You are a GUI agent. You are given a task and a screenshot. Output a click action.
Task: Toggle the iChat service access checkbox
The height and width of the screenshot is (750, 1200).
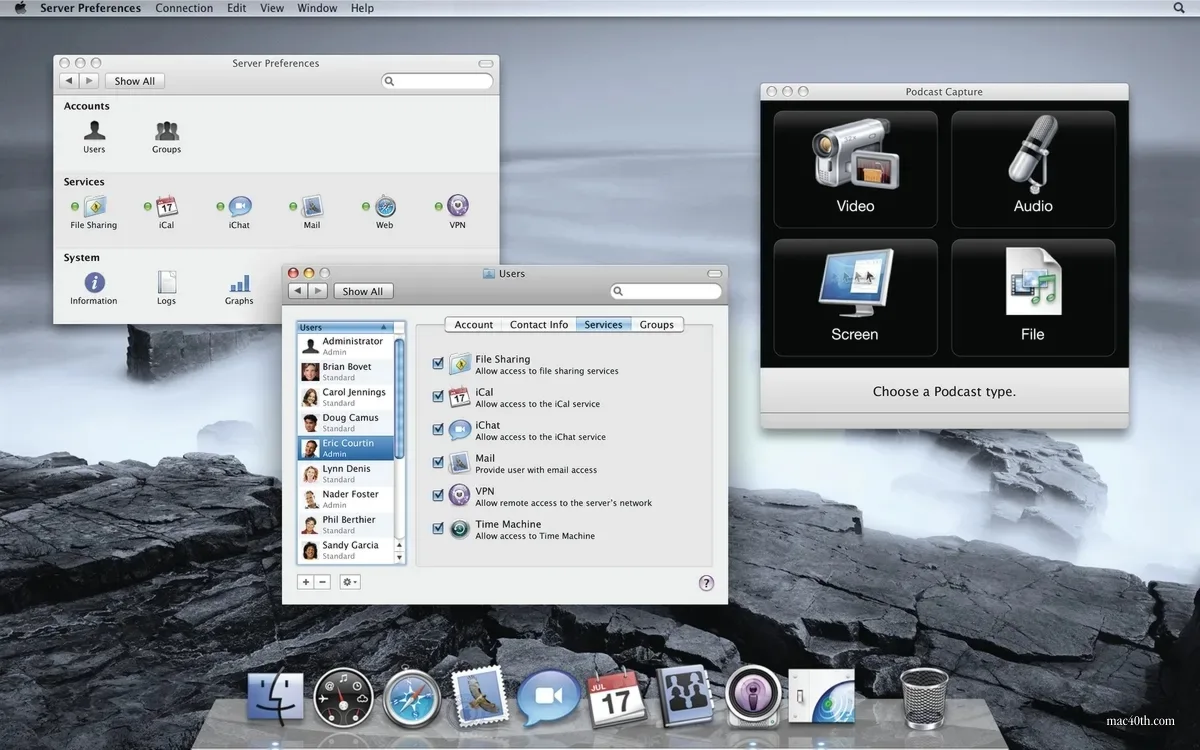pyautogui.click(x=437, y=427)
